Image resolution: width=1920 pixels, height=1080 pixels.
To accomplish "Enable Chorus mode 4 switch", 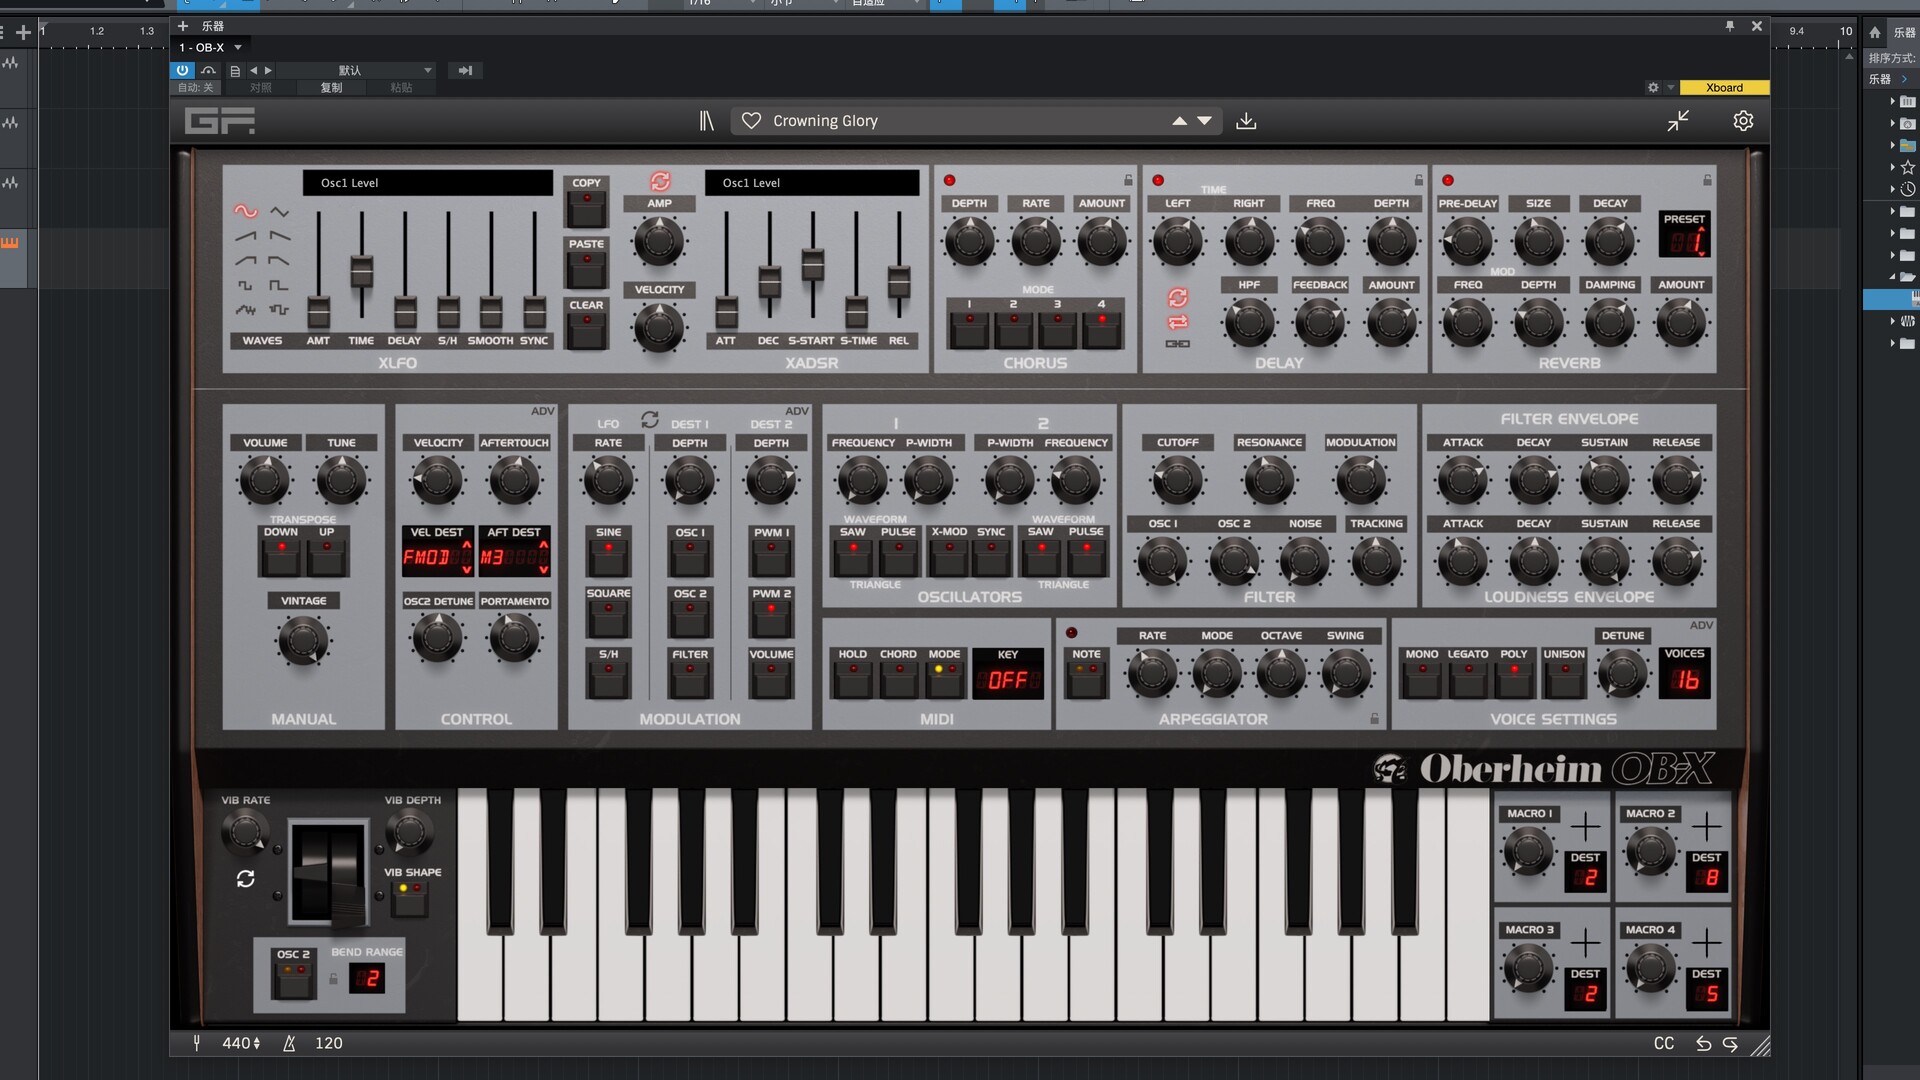I will (1102, 328).
